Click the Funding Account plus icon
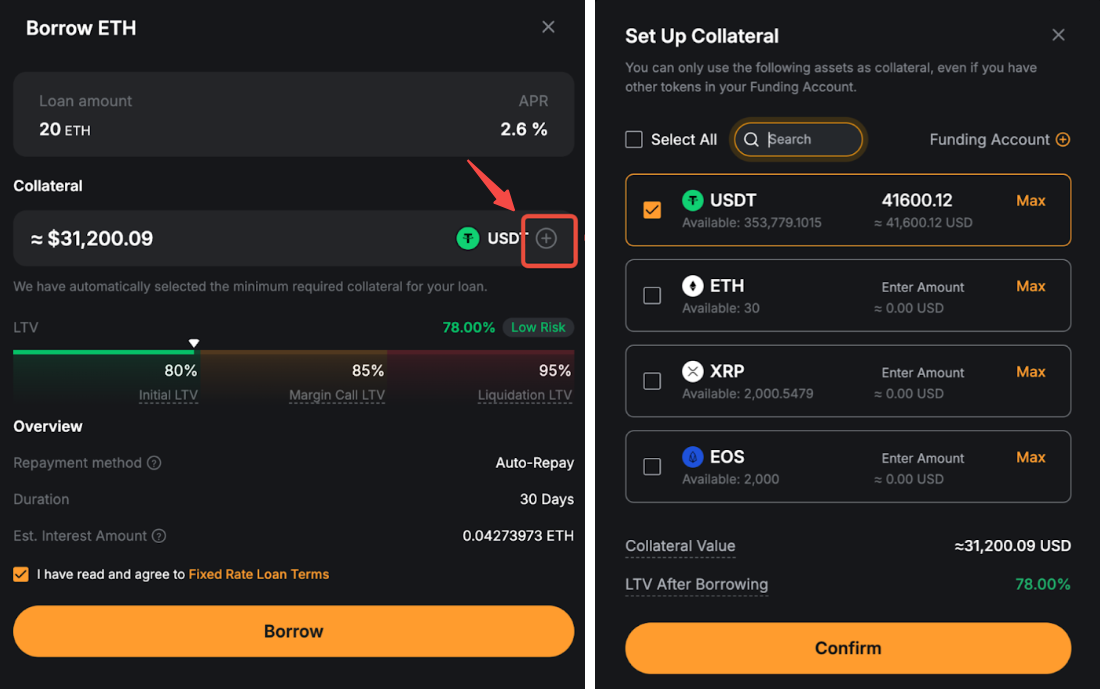Viewport: 1100px width, 689px height. 1063,140
